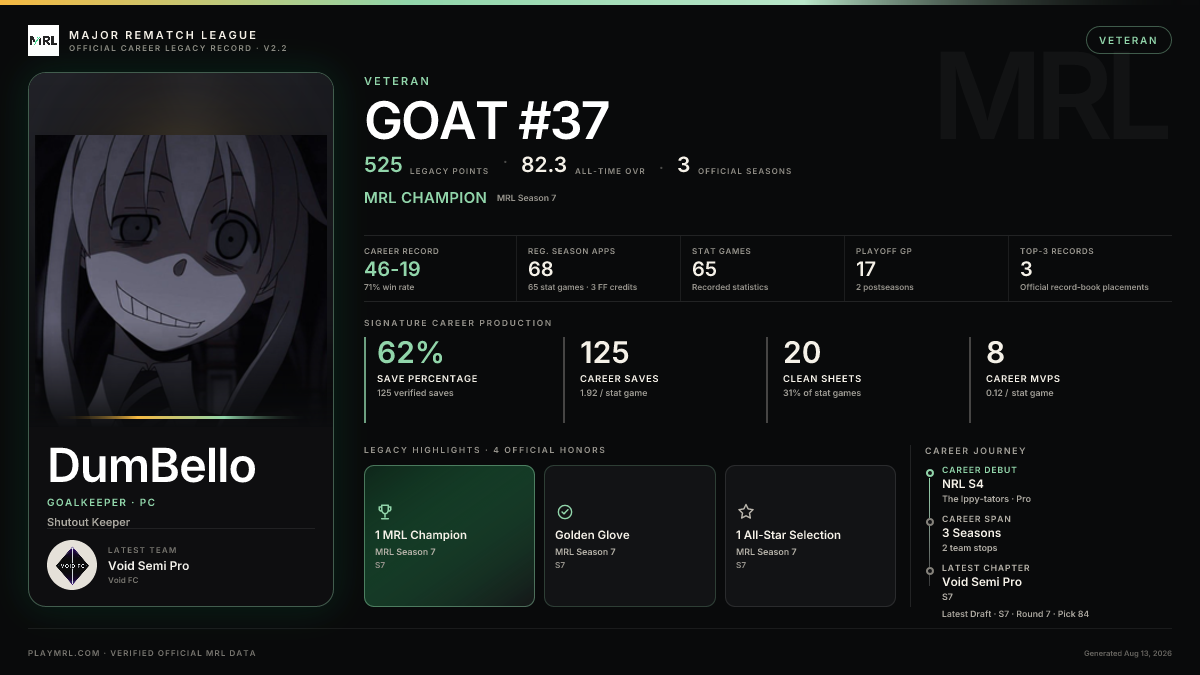Click the Shutout Keeper label
The image size is (1200, 675).
coord(88,522)
